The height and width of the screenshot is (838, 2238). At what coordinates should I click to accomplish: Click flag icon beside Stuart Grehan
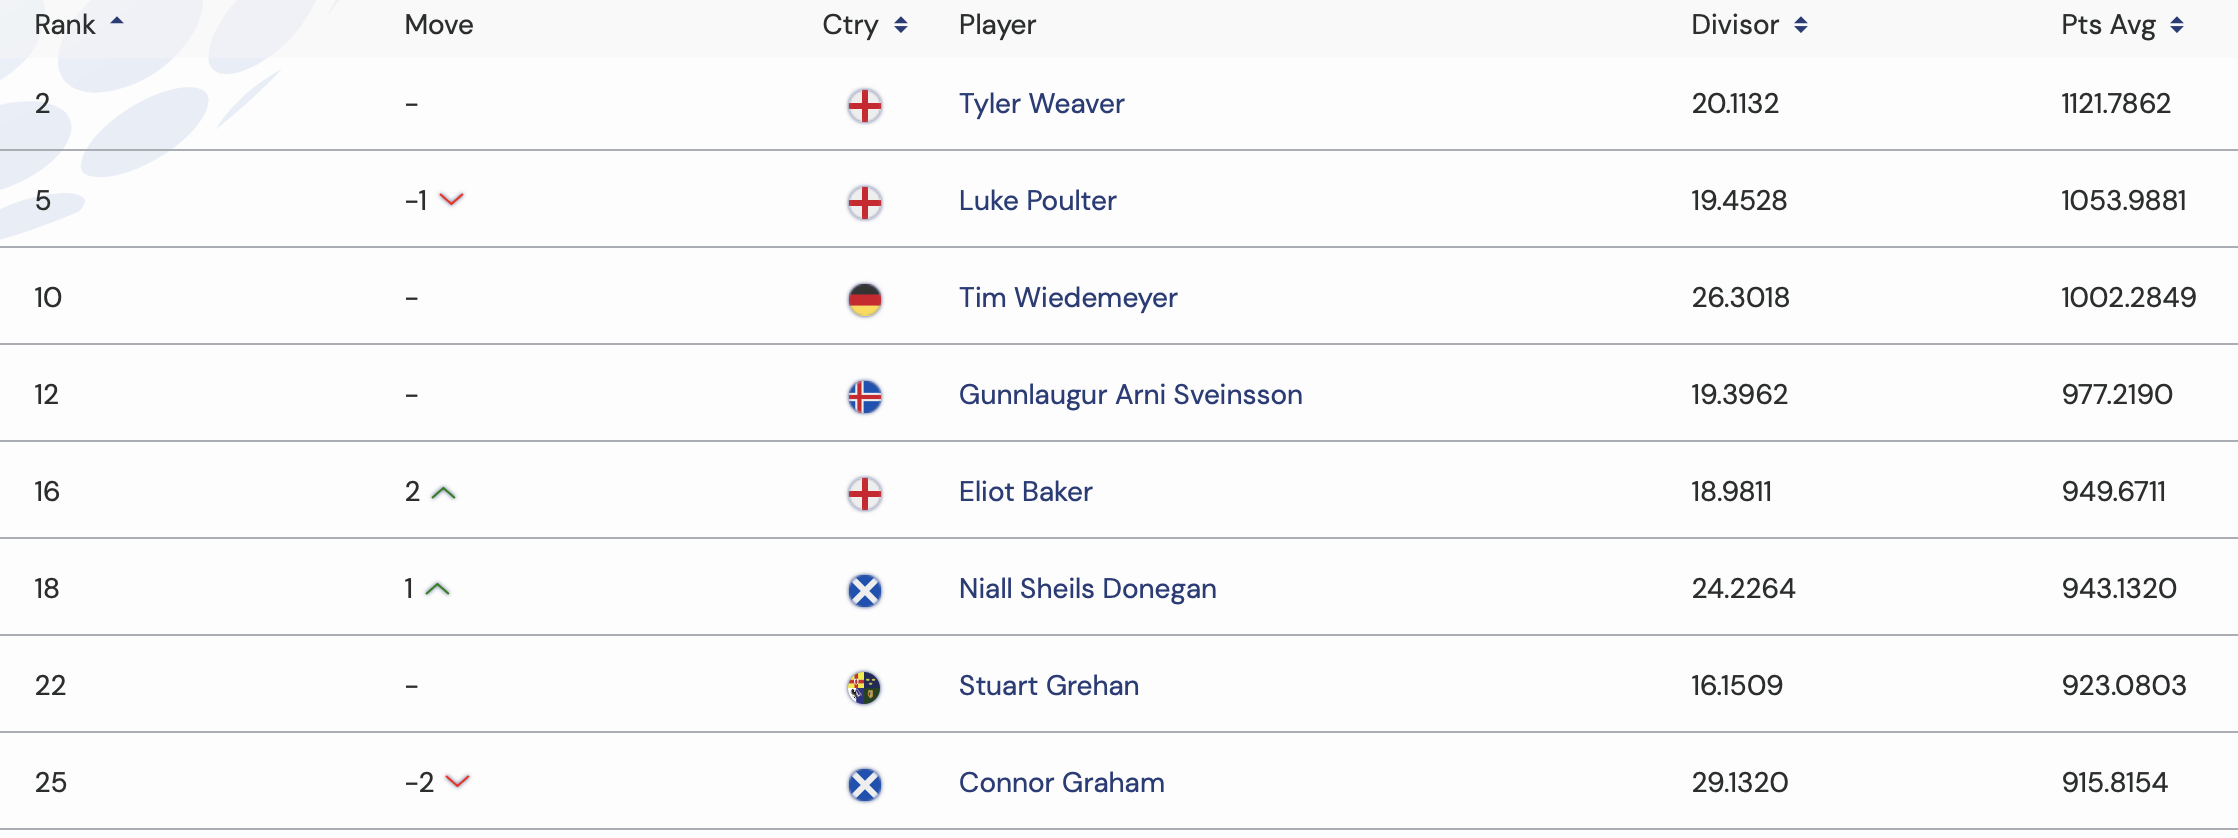pos(865,687)
